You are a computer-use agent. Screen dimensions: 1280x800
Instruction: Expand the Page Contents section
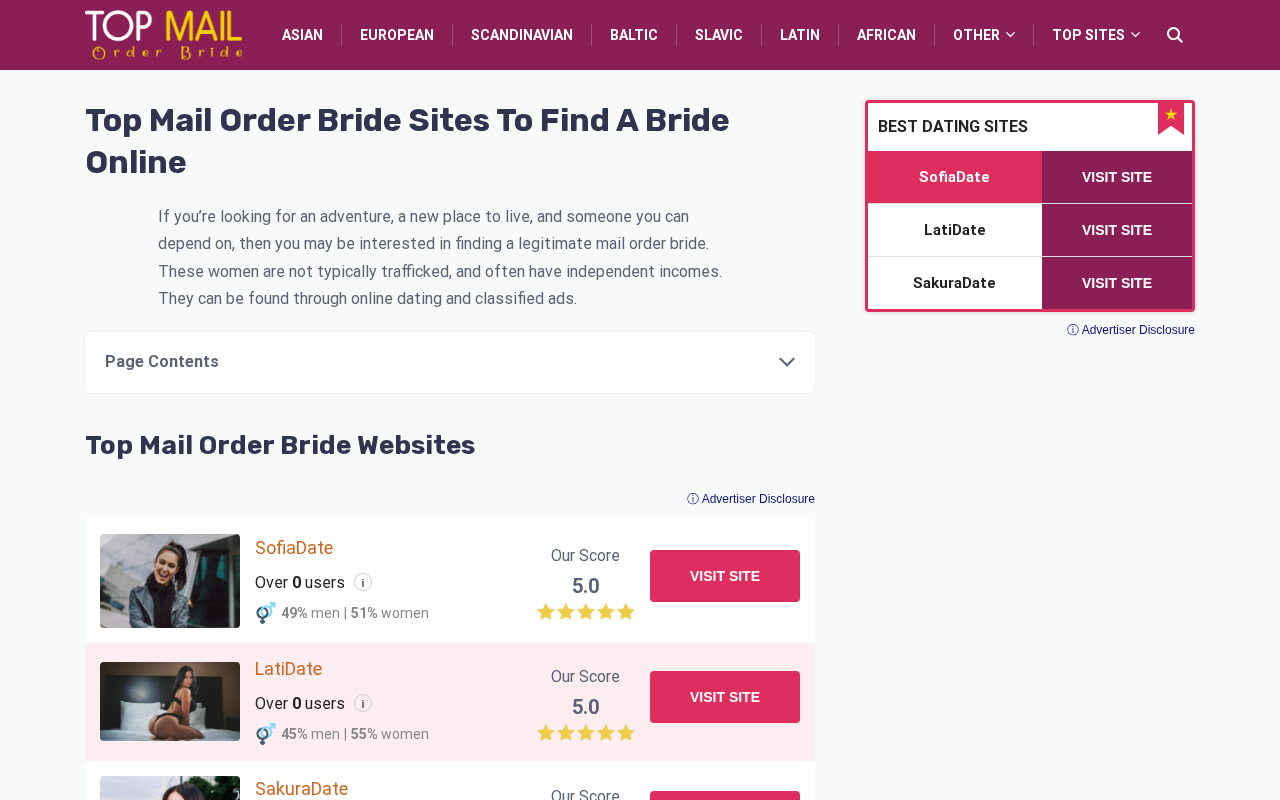[450, 362]
